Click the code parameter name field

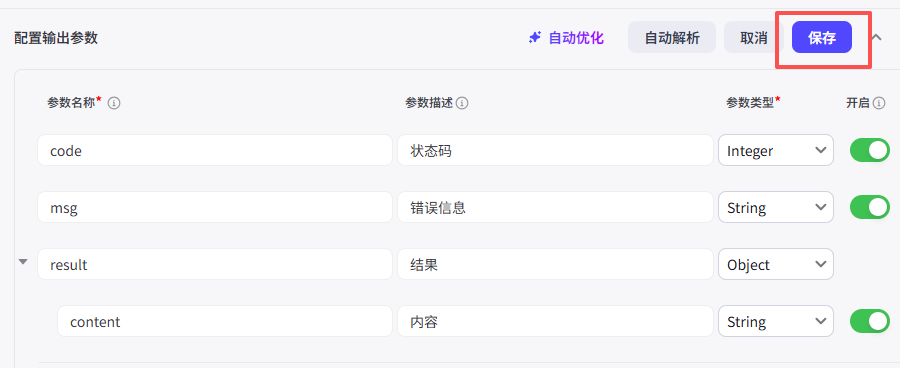(215, 150)
